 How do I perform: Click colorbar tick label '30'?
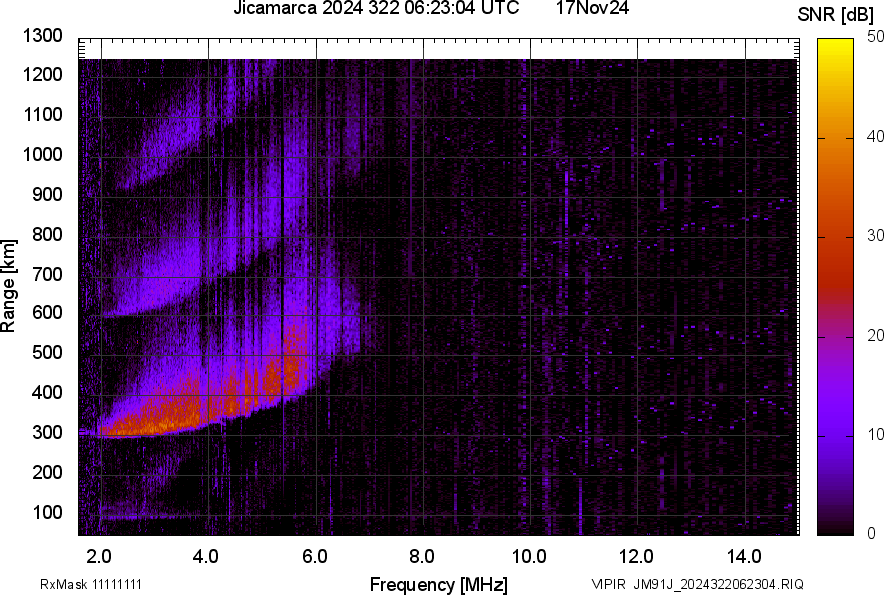(x=875, y=236)
